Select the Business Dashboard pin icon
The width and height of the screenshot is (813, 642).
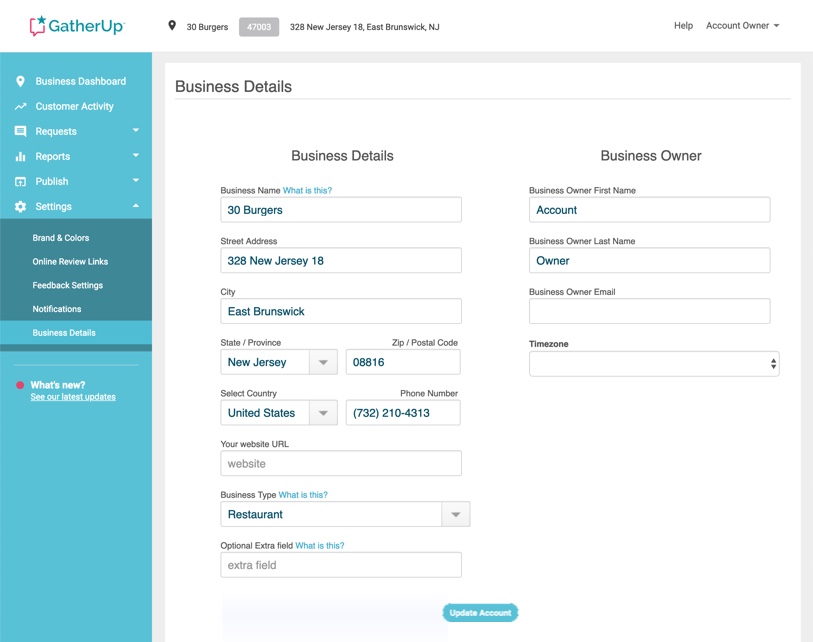(x=22, y=81)
